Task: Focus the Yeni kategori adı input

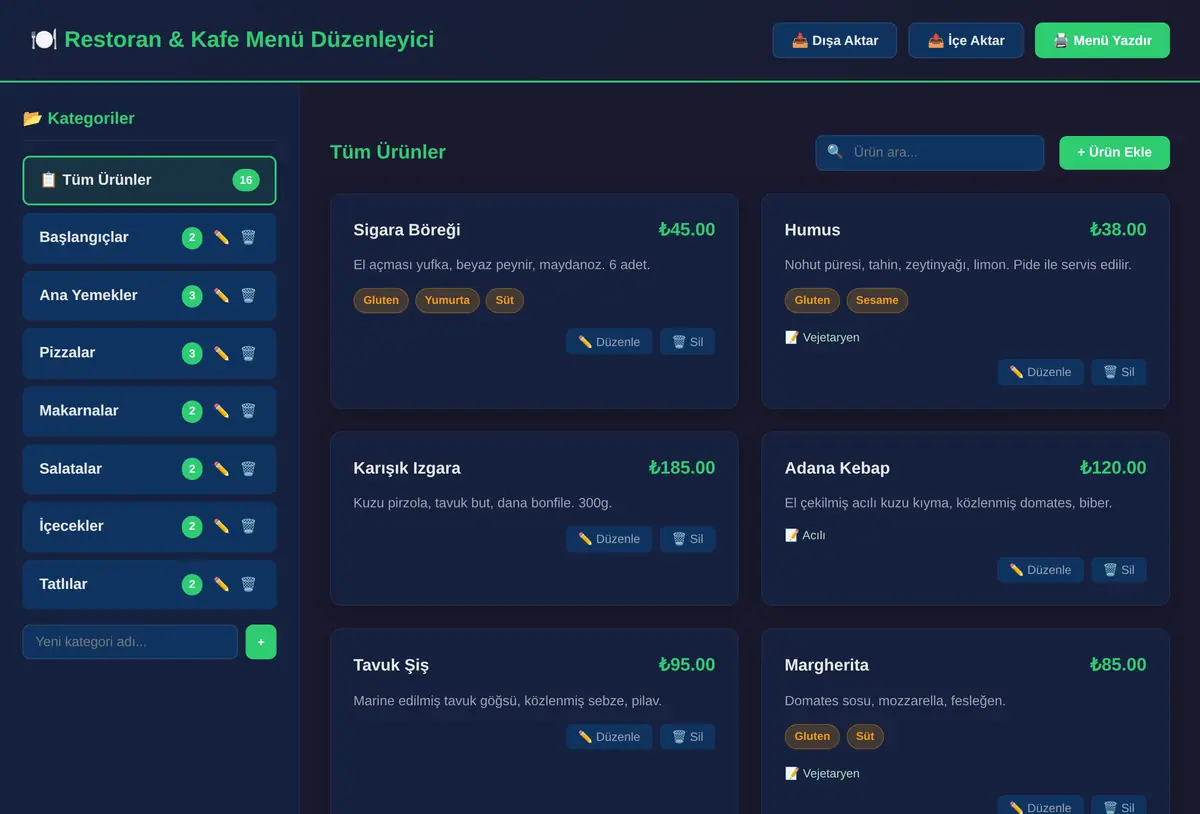Action: tap(130, 642)
